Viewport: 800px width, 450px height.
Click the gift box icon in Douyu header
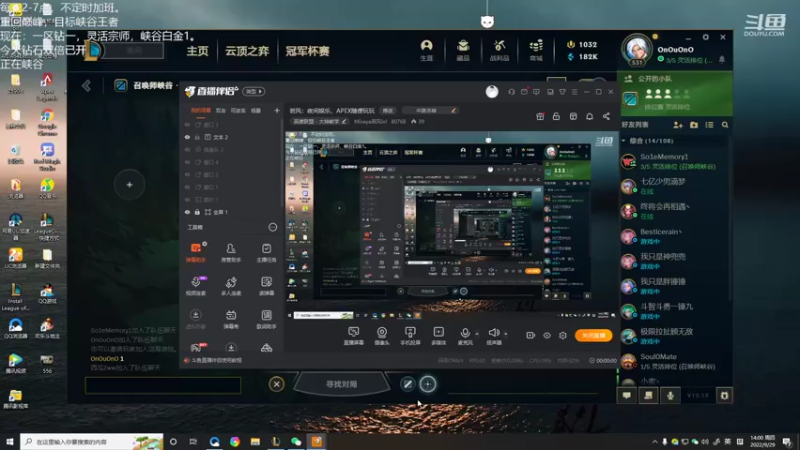coord(540,116)
